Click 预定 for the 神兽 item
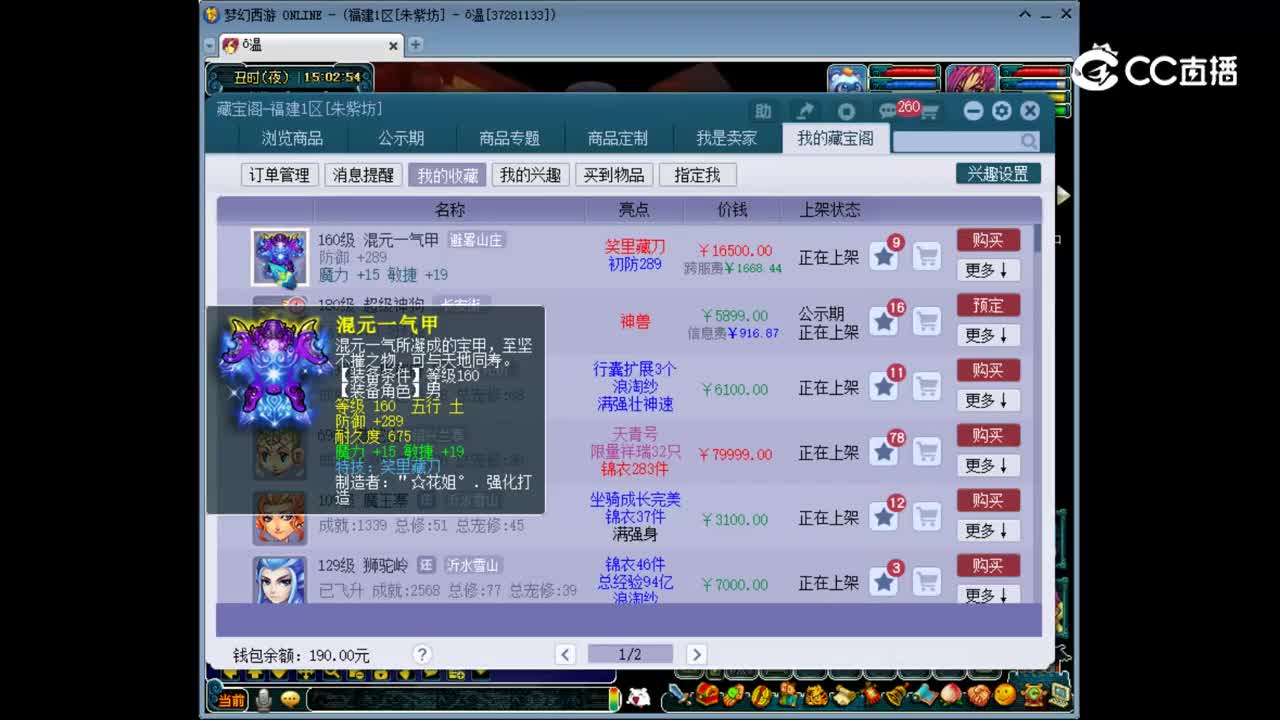The image size is (1280, 720). (x=988, y=305)
